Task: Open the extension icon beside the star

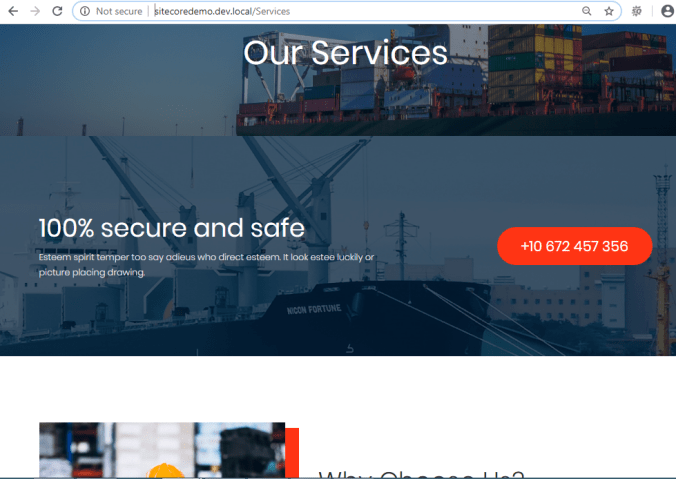Action: coord(637,11)
